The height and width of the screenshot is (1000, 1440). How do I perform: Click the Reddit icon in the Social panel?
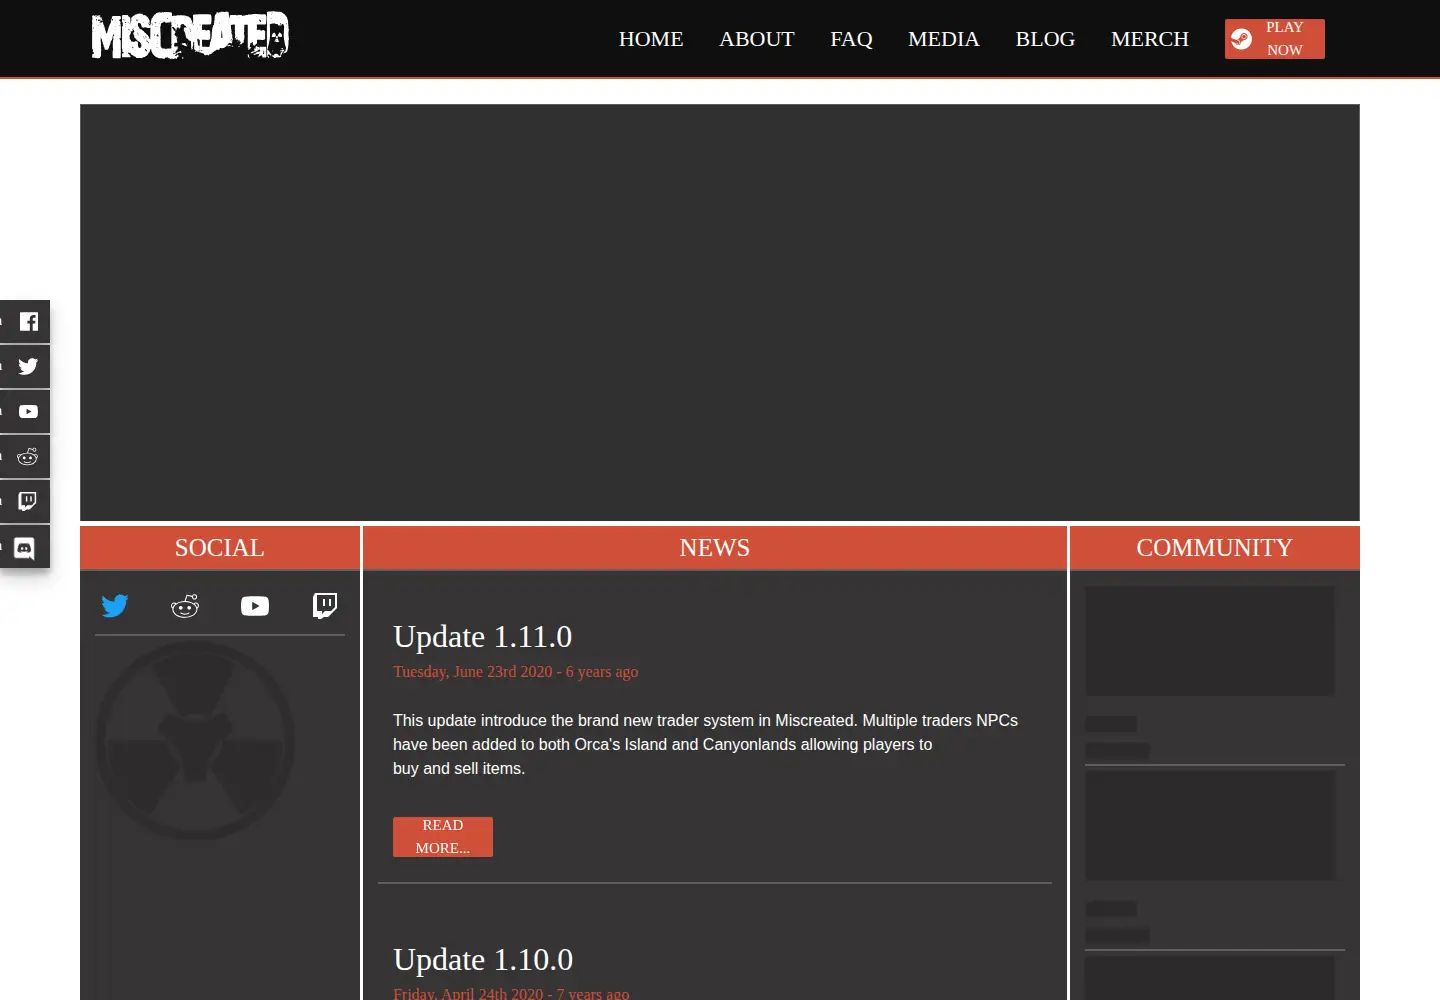(x=185, y=606)
